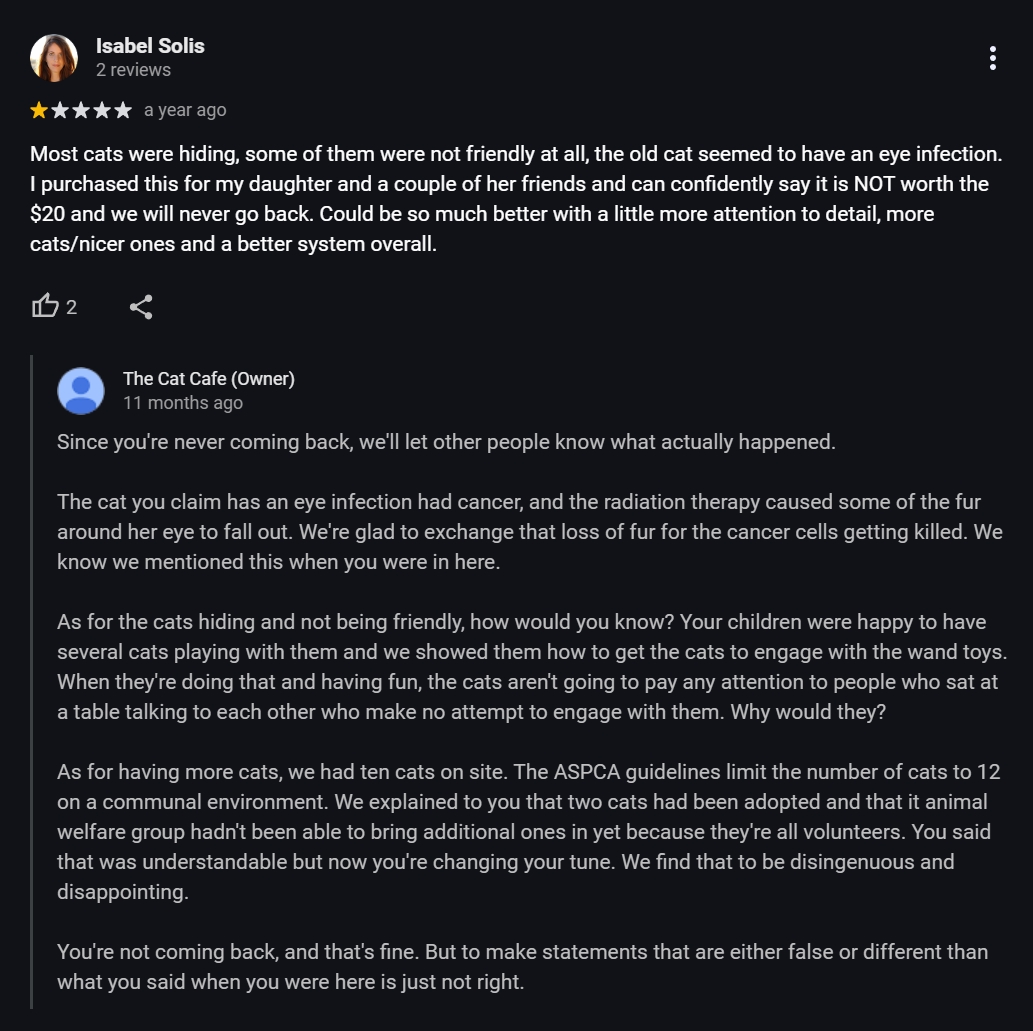Open the three-dot review options menu
Viewport: 1033px width, 1031px height.
992,58
